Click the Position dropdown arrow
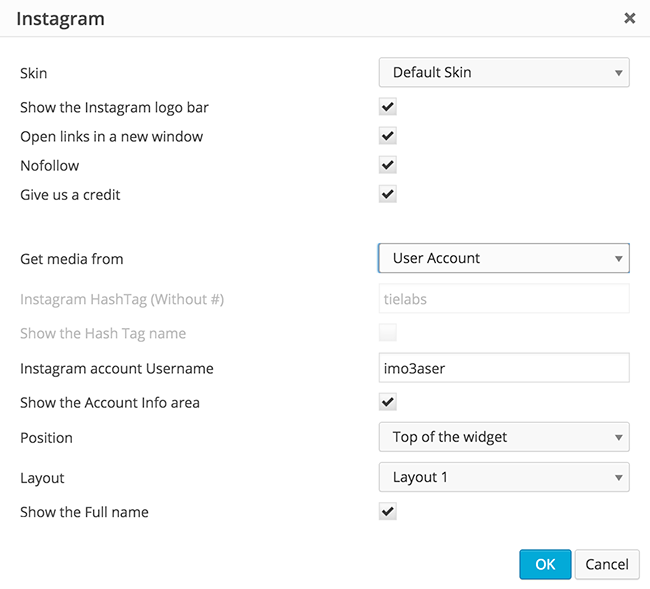Screen dimensions: 650x589 619,438
